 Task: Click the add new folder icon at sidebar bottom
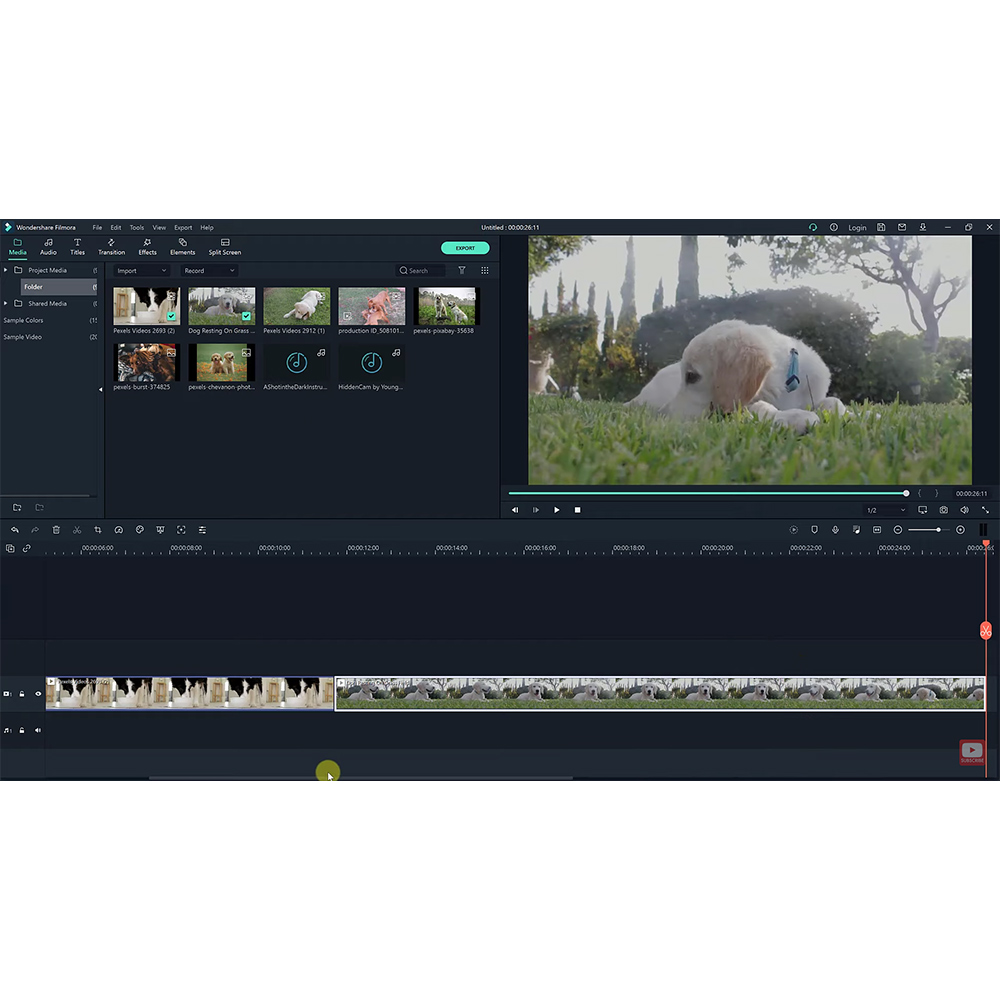17,508
